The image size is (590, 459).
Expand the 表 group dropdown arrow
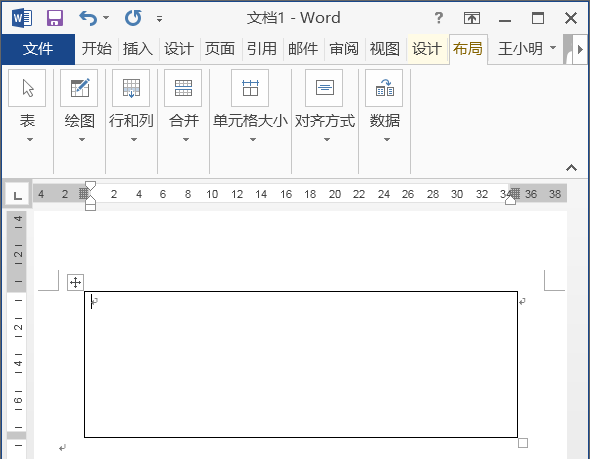click(30, 140)
